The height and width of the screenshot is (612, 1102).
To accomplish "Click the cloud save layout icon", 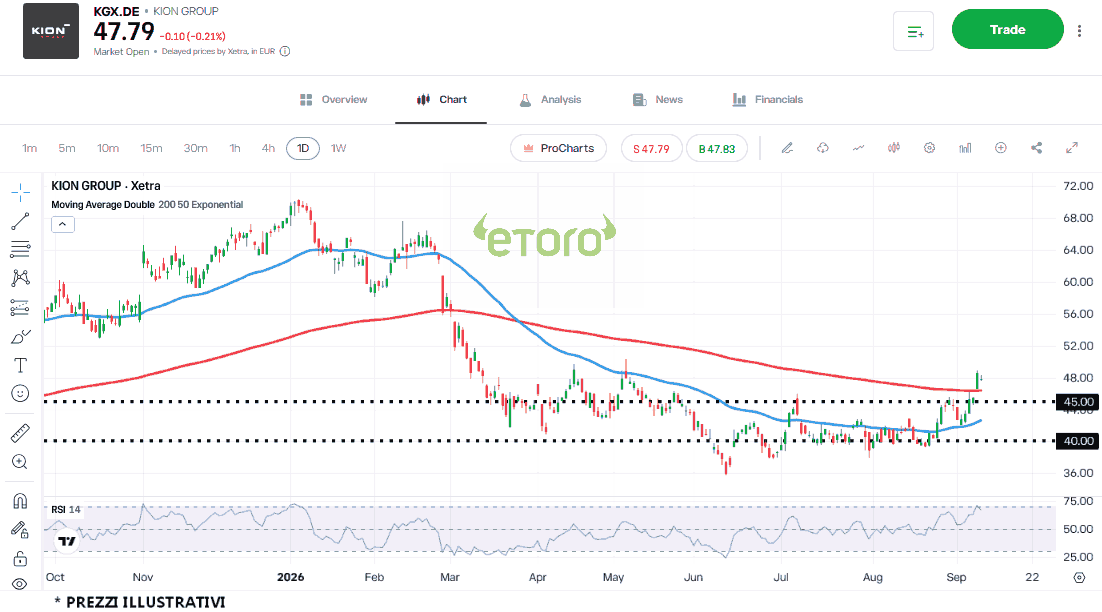I will (x=823, y=148).
